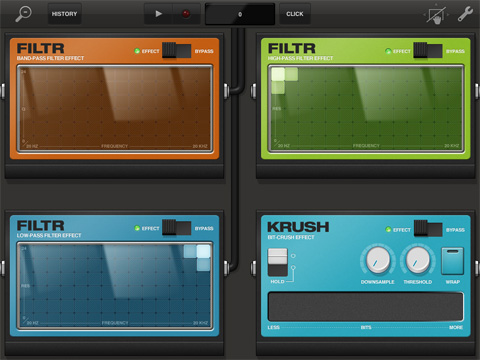This screenshot has height=360, width=480.
Task: Toggle effect/bypass switch on low-pass FILTR
Action: [x=176, y=228]
